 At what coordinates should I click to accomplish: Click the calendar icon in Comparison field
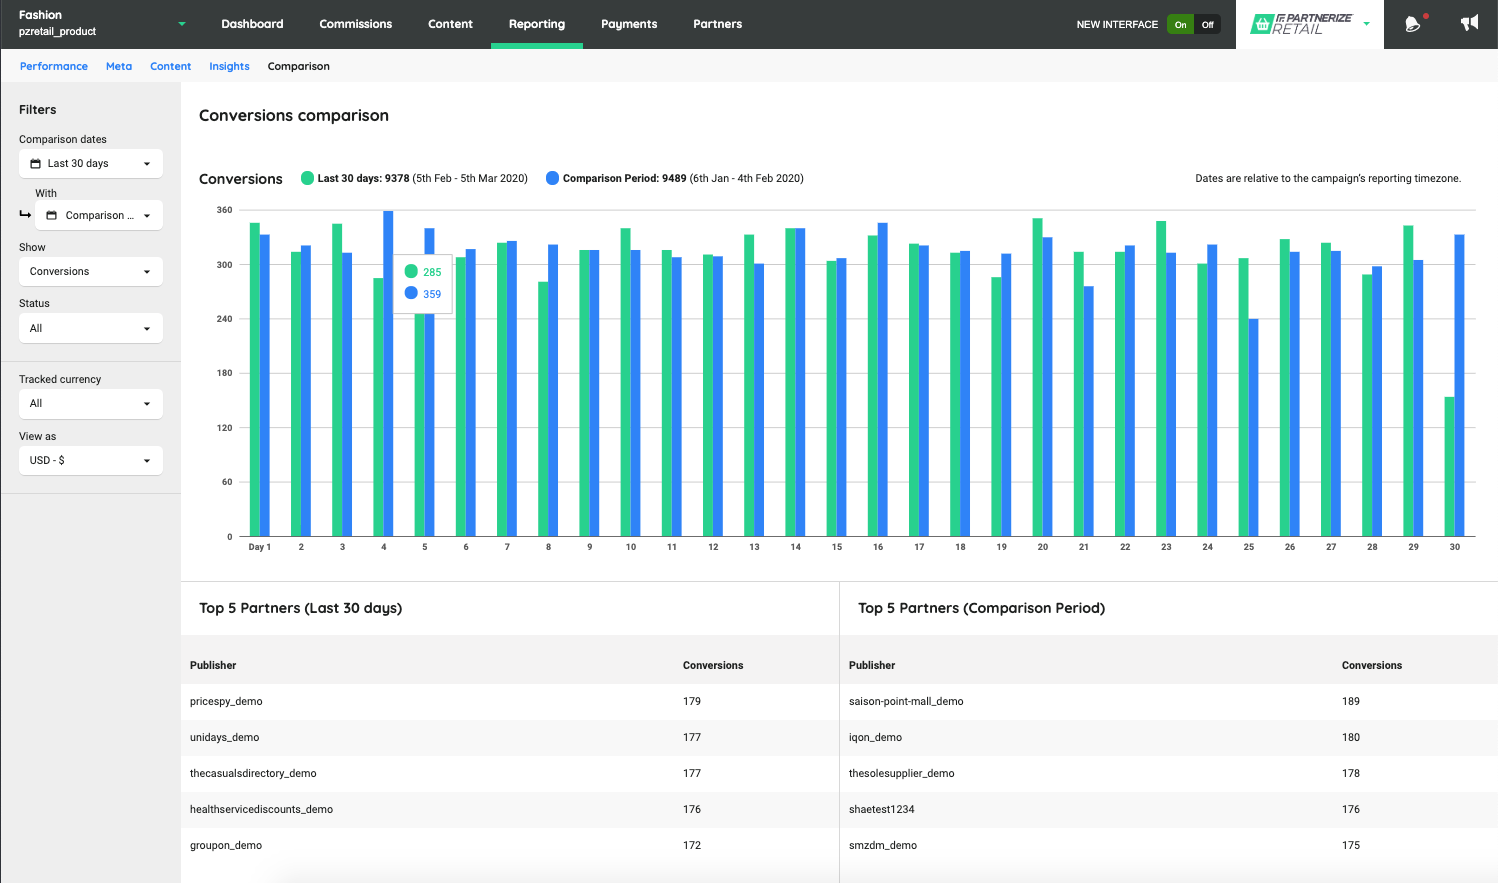pyautogui.click(x=52, y=216)
